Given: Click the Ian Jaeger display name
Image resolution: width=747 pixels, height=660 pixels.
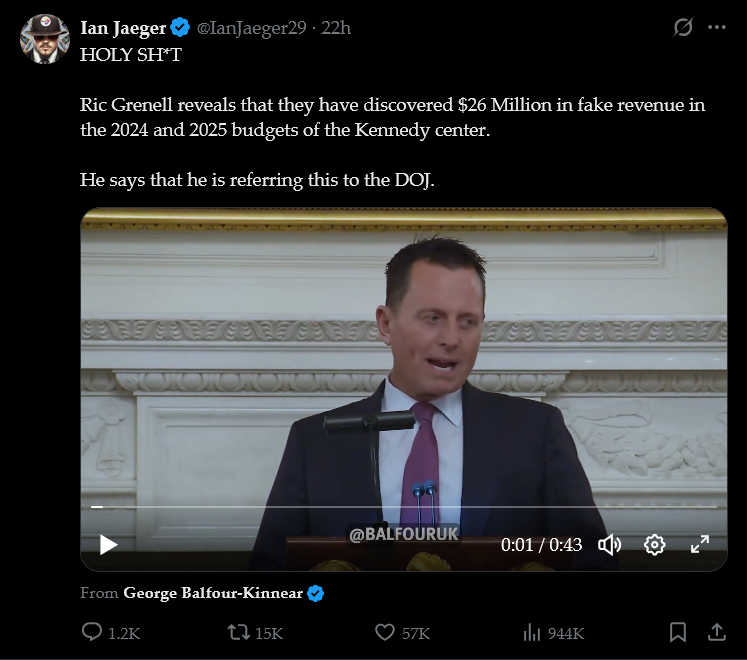Looking at the screenshot, I should click(x=123, y=28).
